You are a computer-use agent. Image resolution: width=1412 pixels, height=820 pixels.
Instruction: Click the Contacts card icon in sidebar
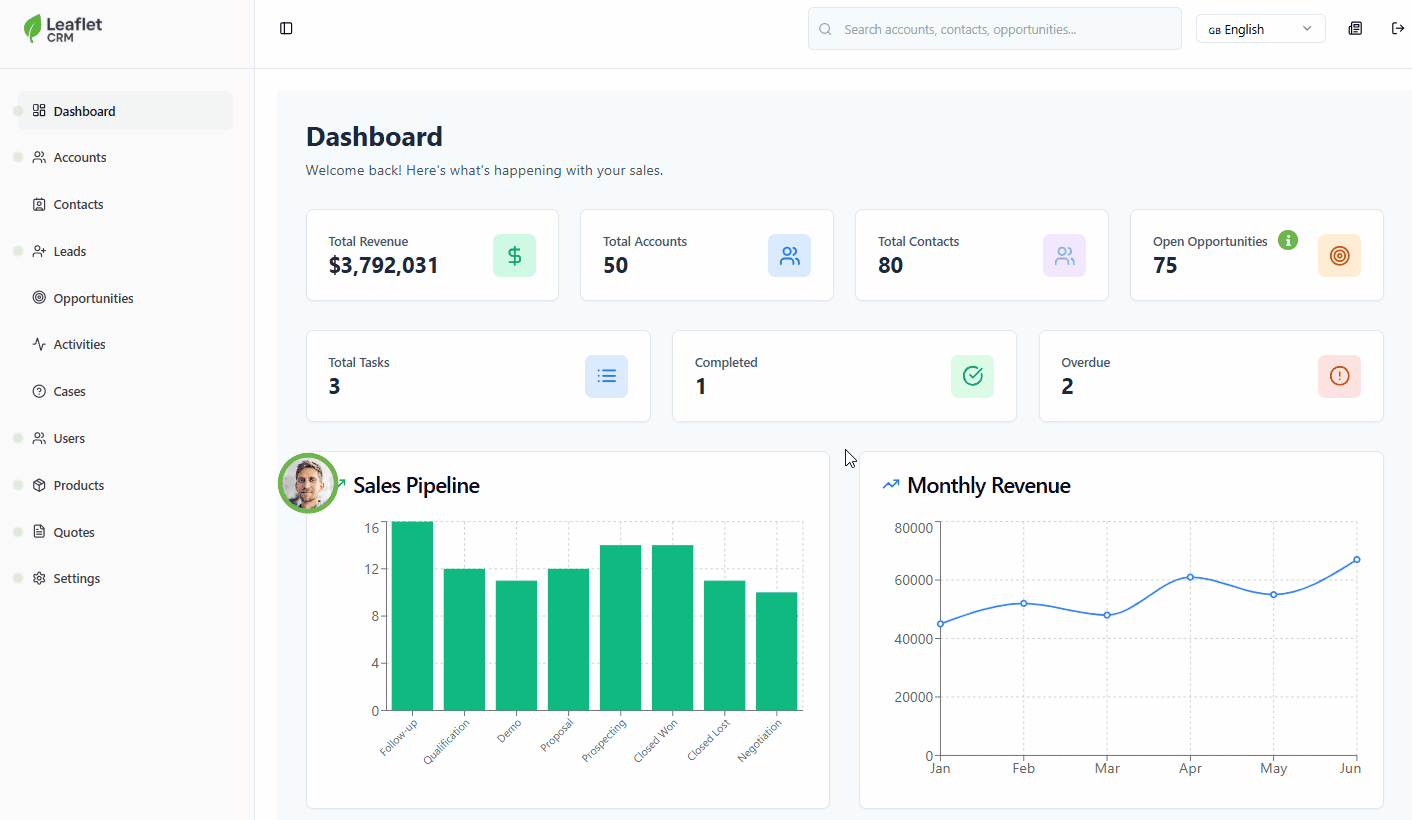(39, 204)
